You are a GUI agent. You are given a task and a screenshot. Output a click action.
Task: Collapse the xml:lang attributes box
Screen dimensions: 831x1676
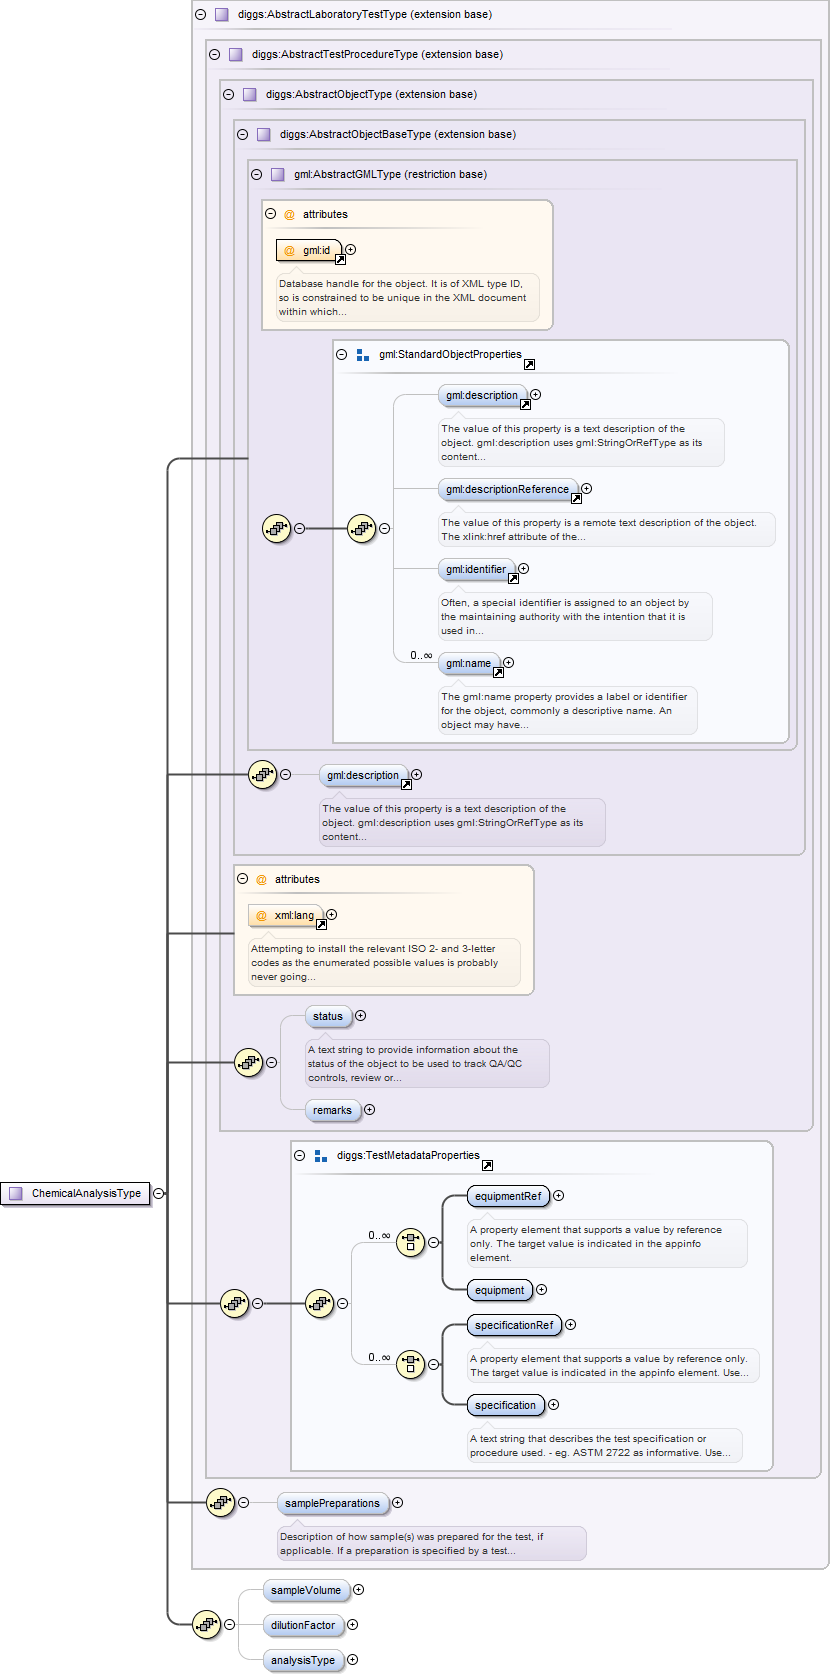coord(243,879)
